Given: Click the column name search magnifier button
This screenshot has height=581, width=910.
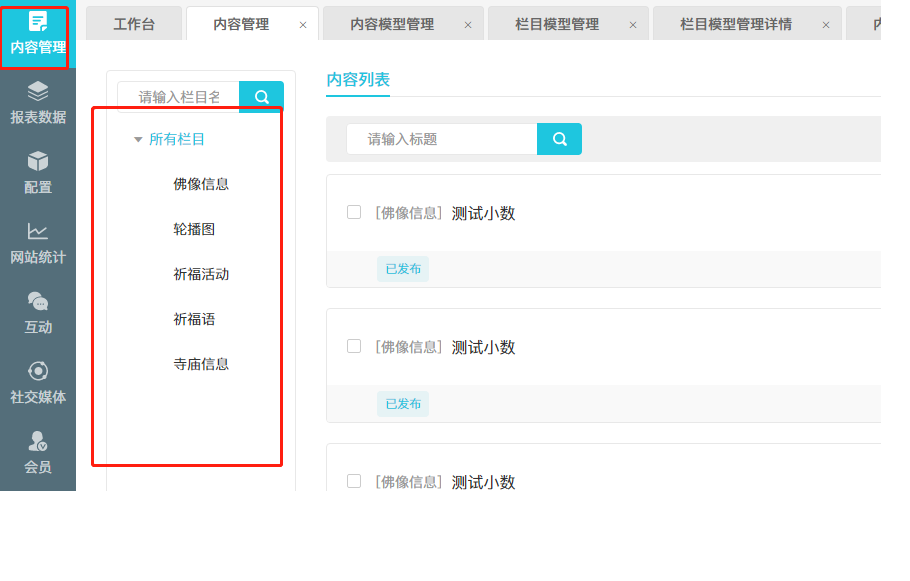Looking at the screenshot, I should pos(261,96).
